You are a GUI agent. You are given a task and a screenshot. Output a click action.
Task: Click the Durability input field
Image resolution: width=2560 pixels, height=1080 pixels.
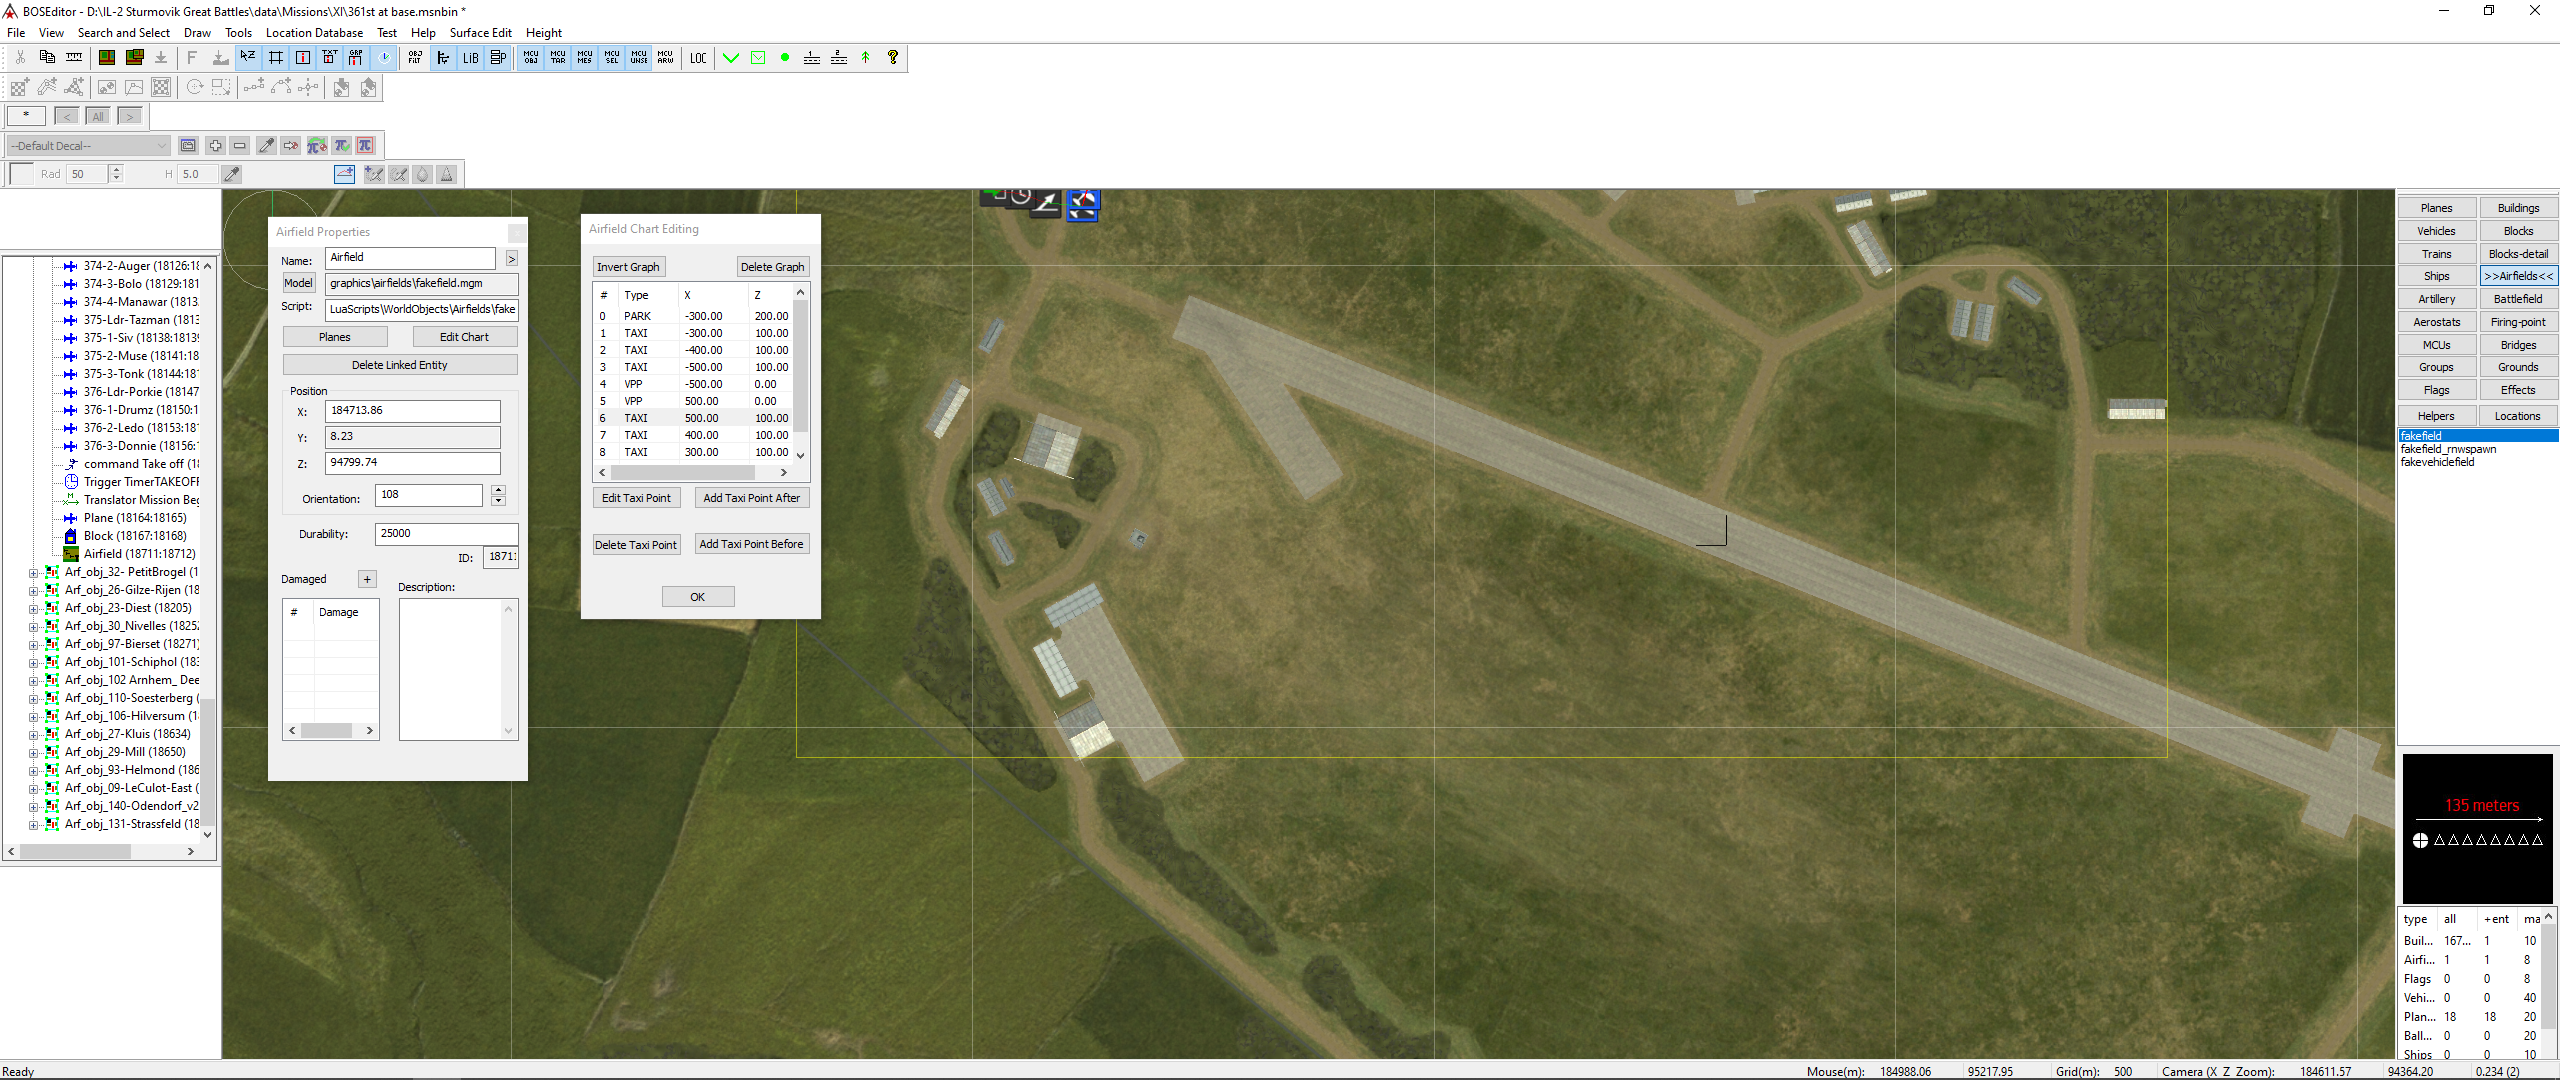[x=446, y=534]
